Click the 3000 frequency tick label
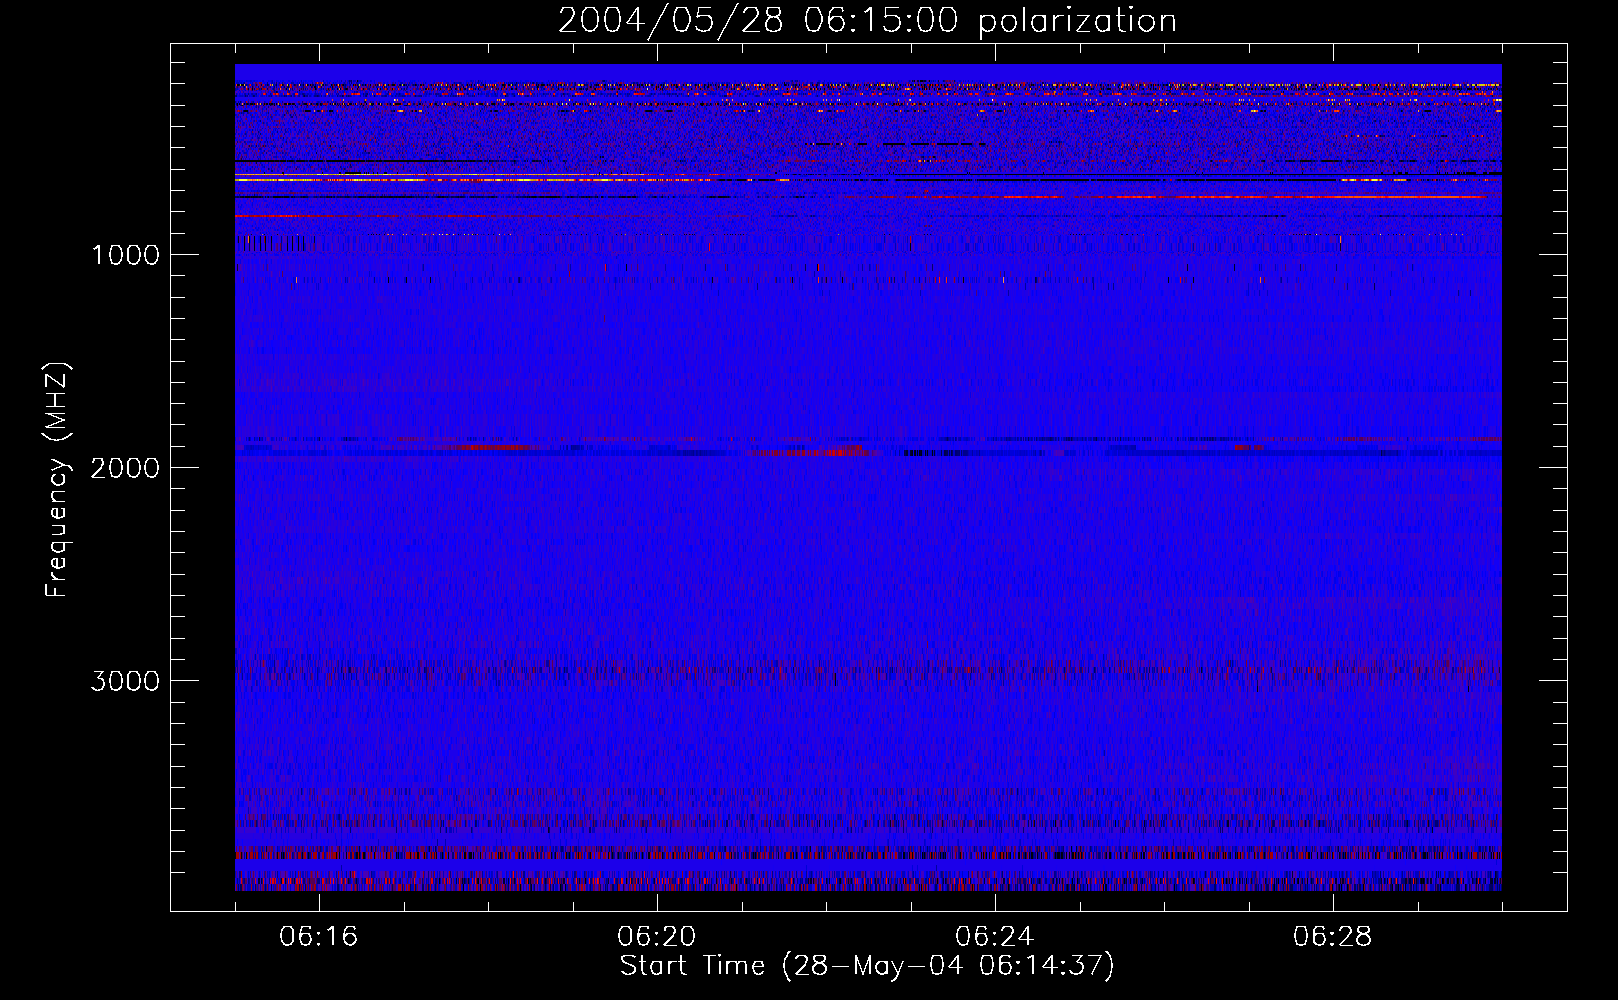This screenshot has height=1000, width=1618. [125, 681]
